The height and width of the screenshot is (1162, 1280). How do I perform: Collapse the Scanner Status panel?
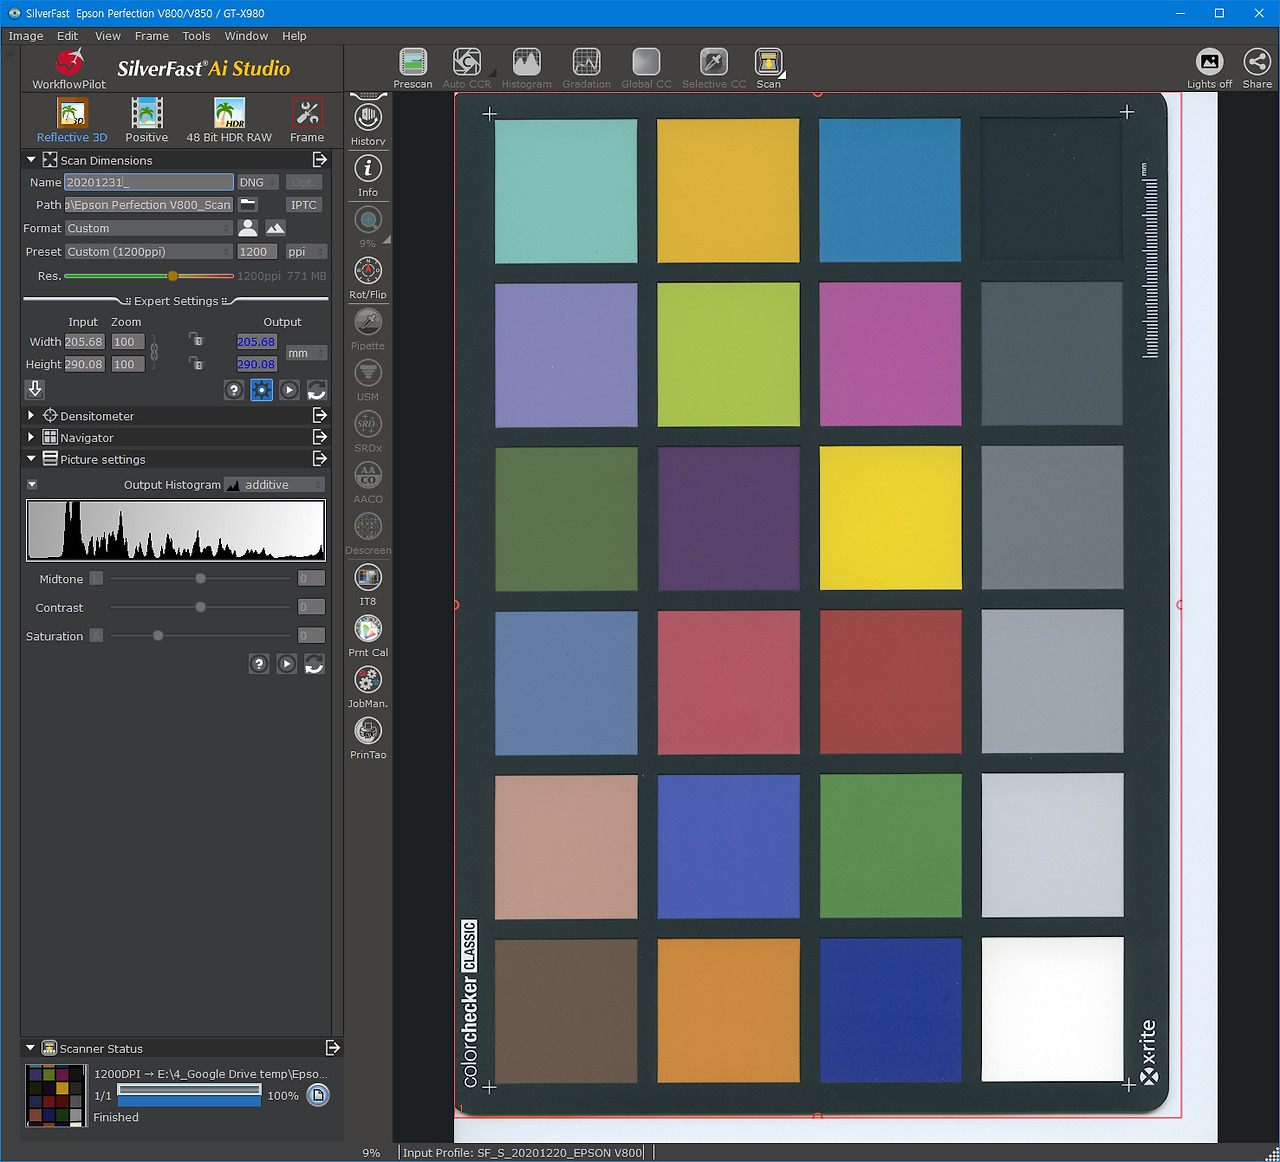tap(31, 1048)
